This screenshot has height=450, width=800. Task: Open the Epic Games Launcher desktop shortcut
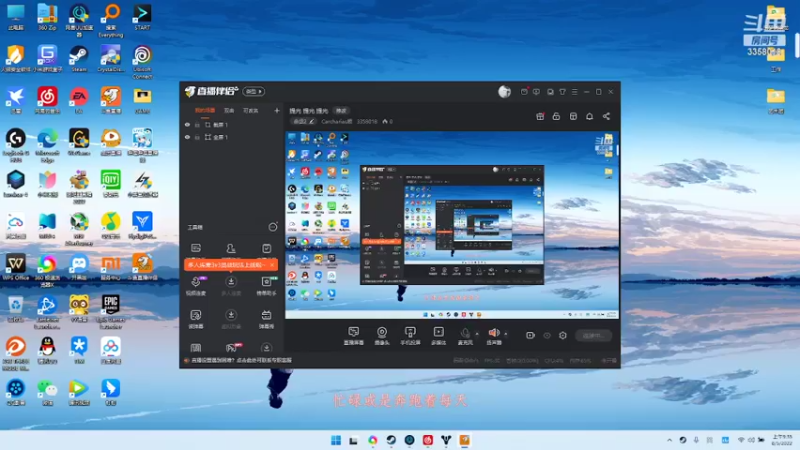111,311
